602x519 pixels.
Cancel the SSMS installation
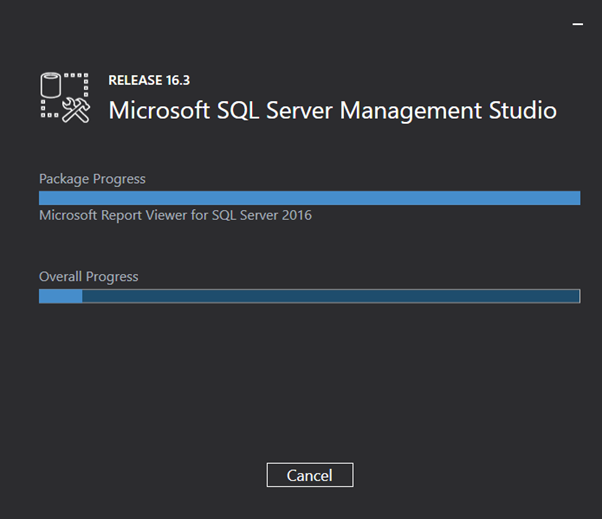[x=310, y=475]
